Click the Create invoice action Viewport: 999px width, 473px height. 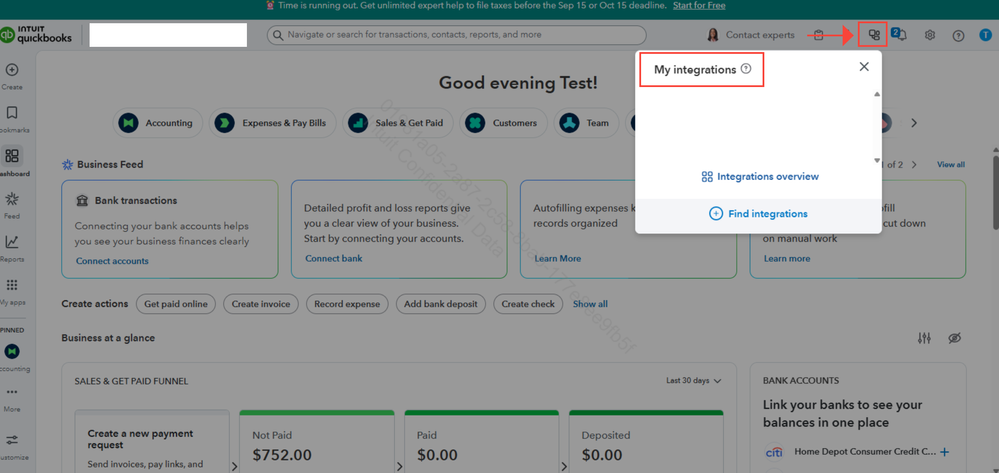coord(261,304)
